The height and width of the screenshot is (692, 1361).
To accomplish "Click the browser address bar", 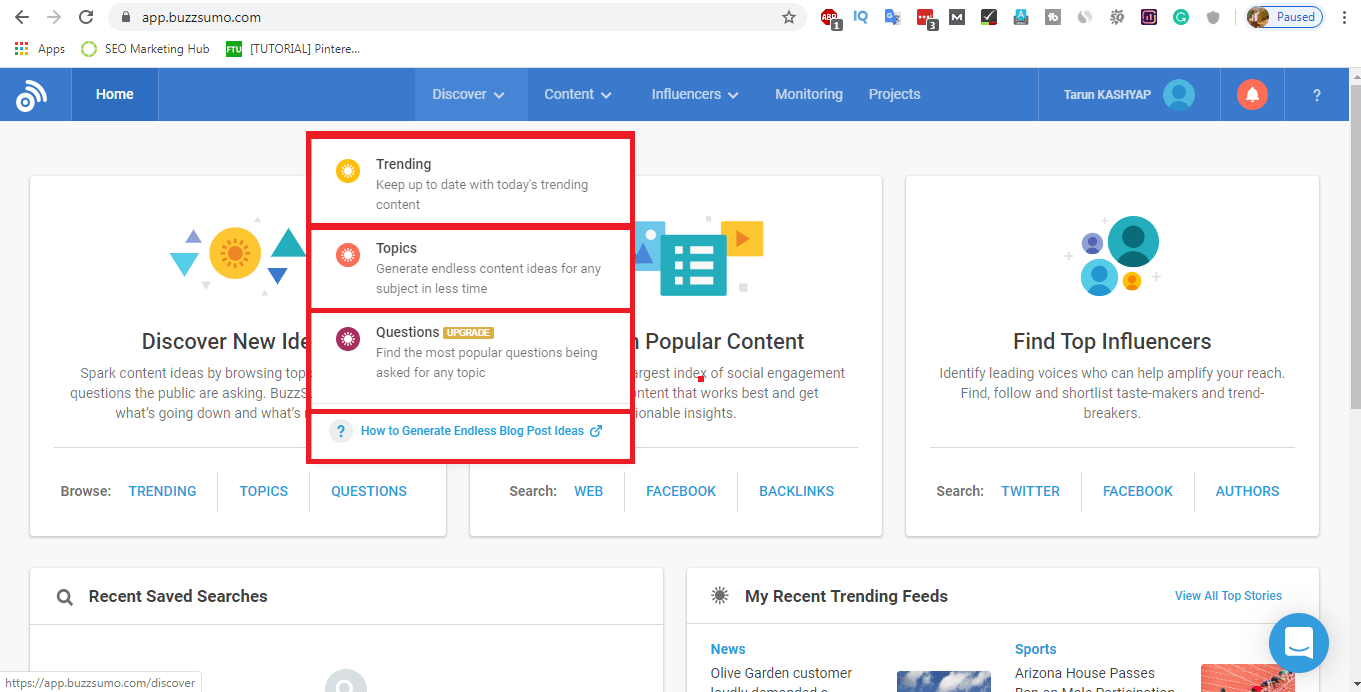I will click(450, 17).
